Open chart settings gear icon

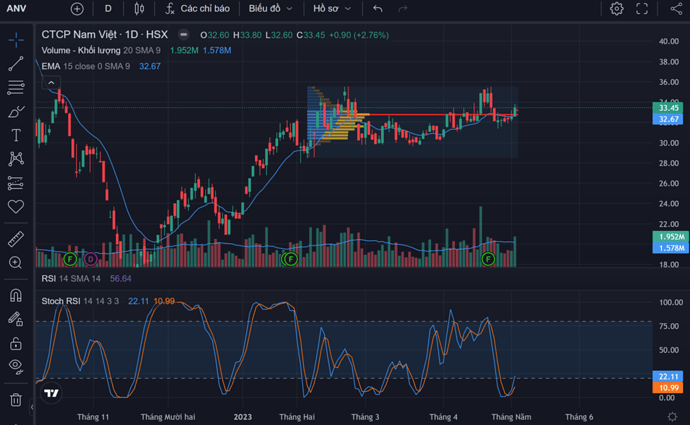[617, 8]
